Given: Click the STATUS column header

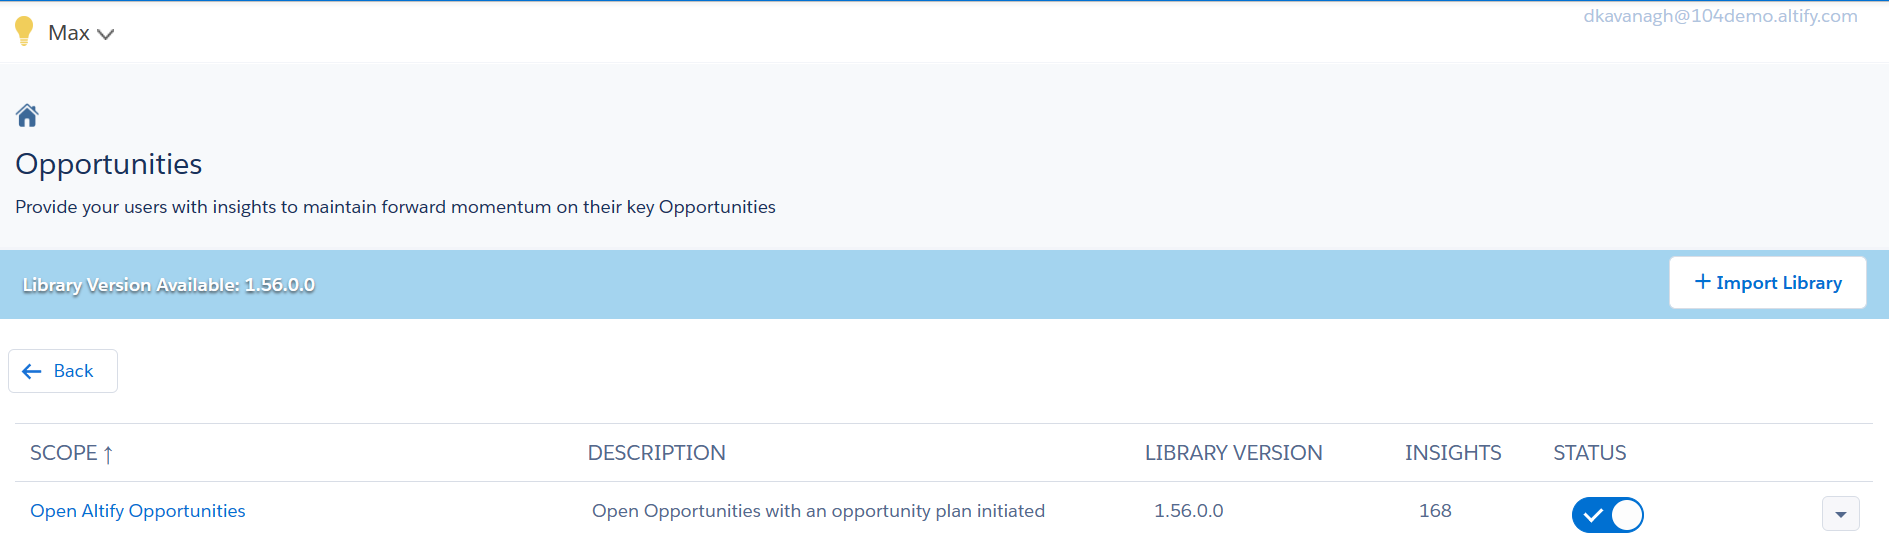Looking at the screenshot, I should click(x=1589, y=453).
